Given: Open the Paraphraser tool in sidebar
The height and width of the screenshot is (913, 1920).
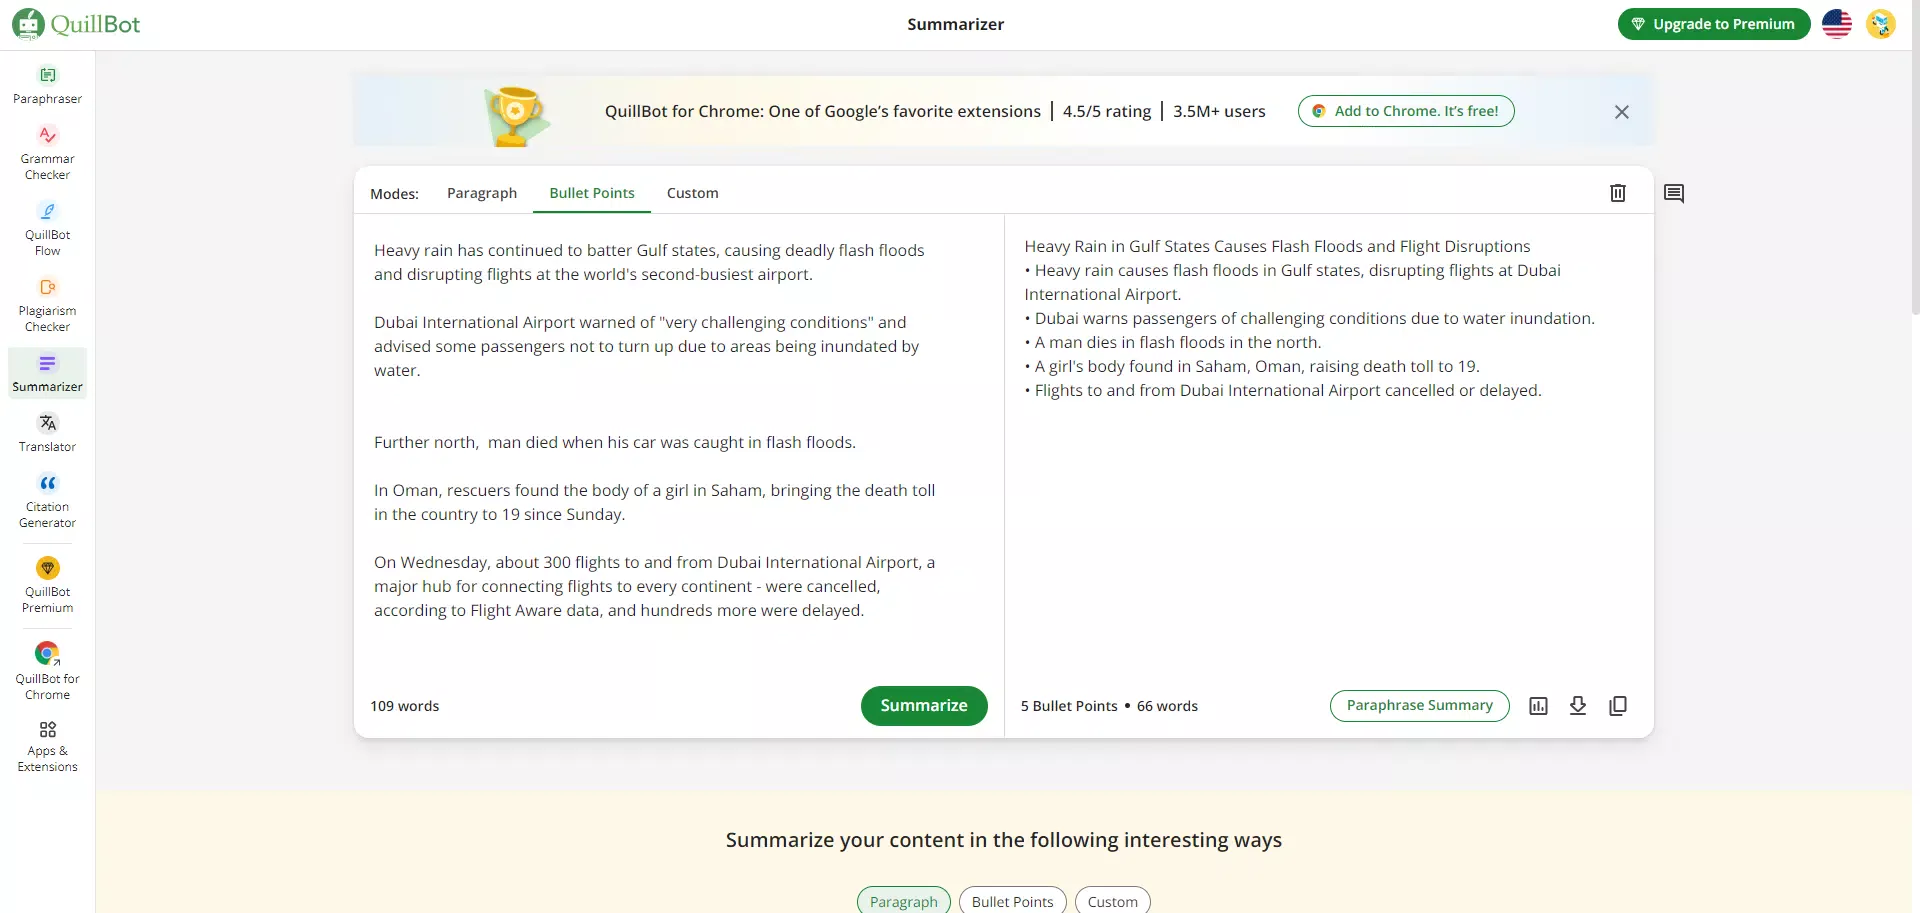Looking at the screenshot, I should click(x=47, y=85).
